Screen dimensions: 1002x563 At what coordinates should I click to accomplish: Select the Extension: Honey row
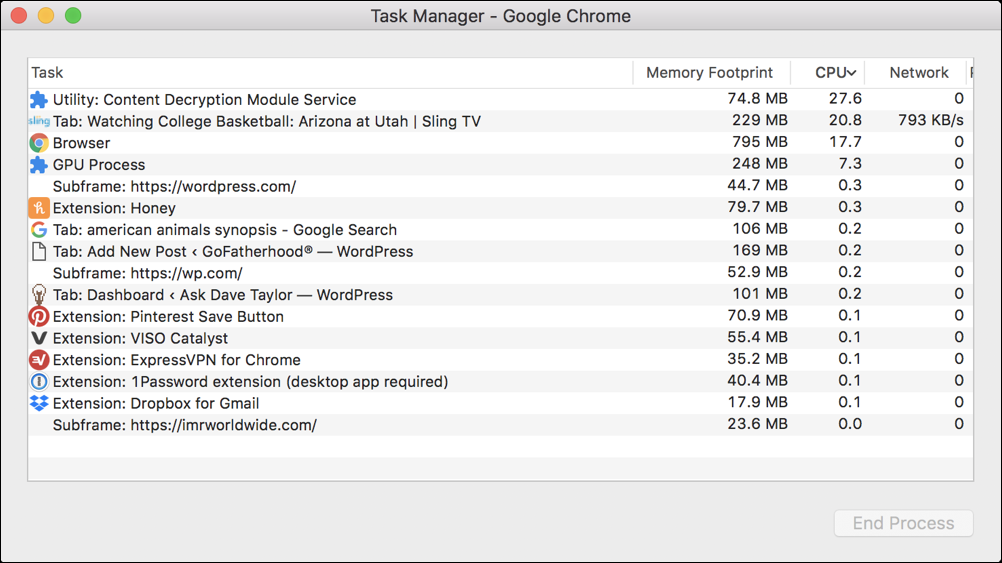coord(500,208)
